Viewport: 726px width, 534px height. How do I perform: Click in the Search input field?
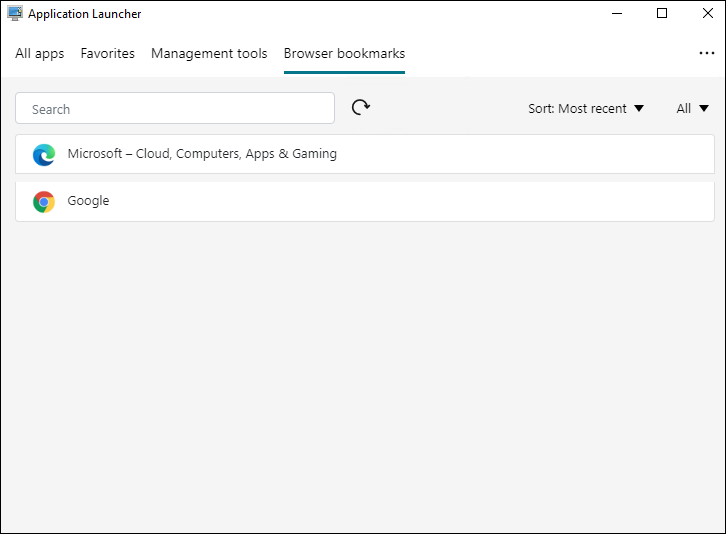(x=175, y=109)
